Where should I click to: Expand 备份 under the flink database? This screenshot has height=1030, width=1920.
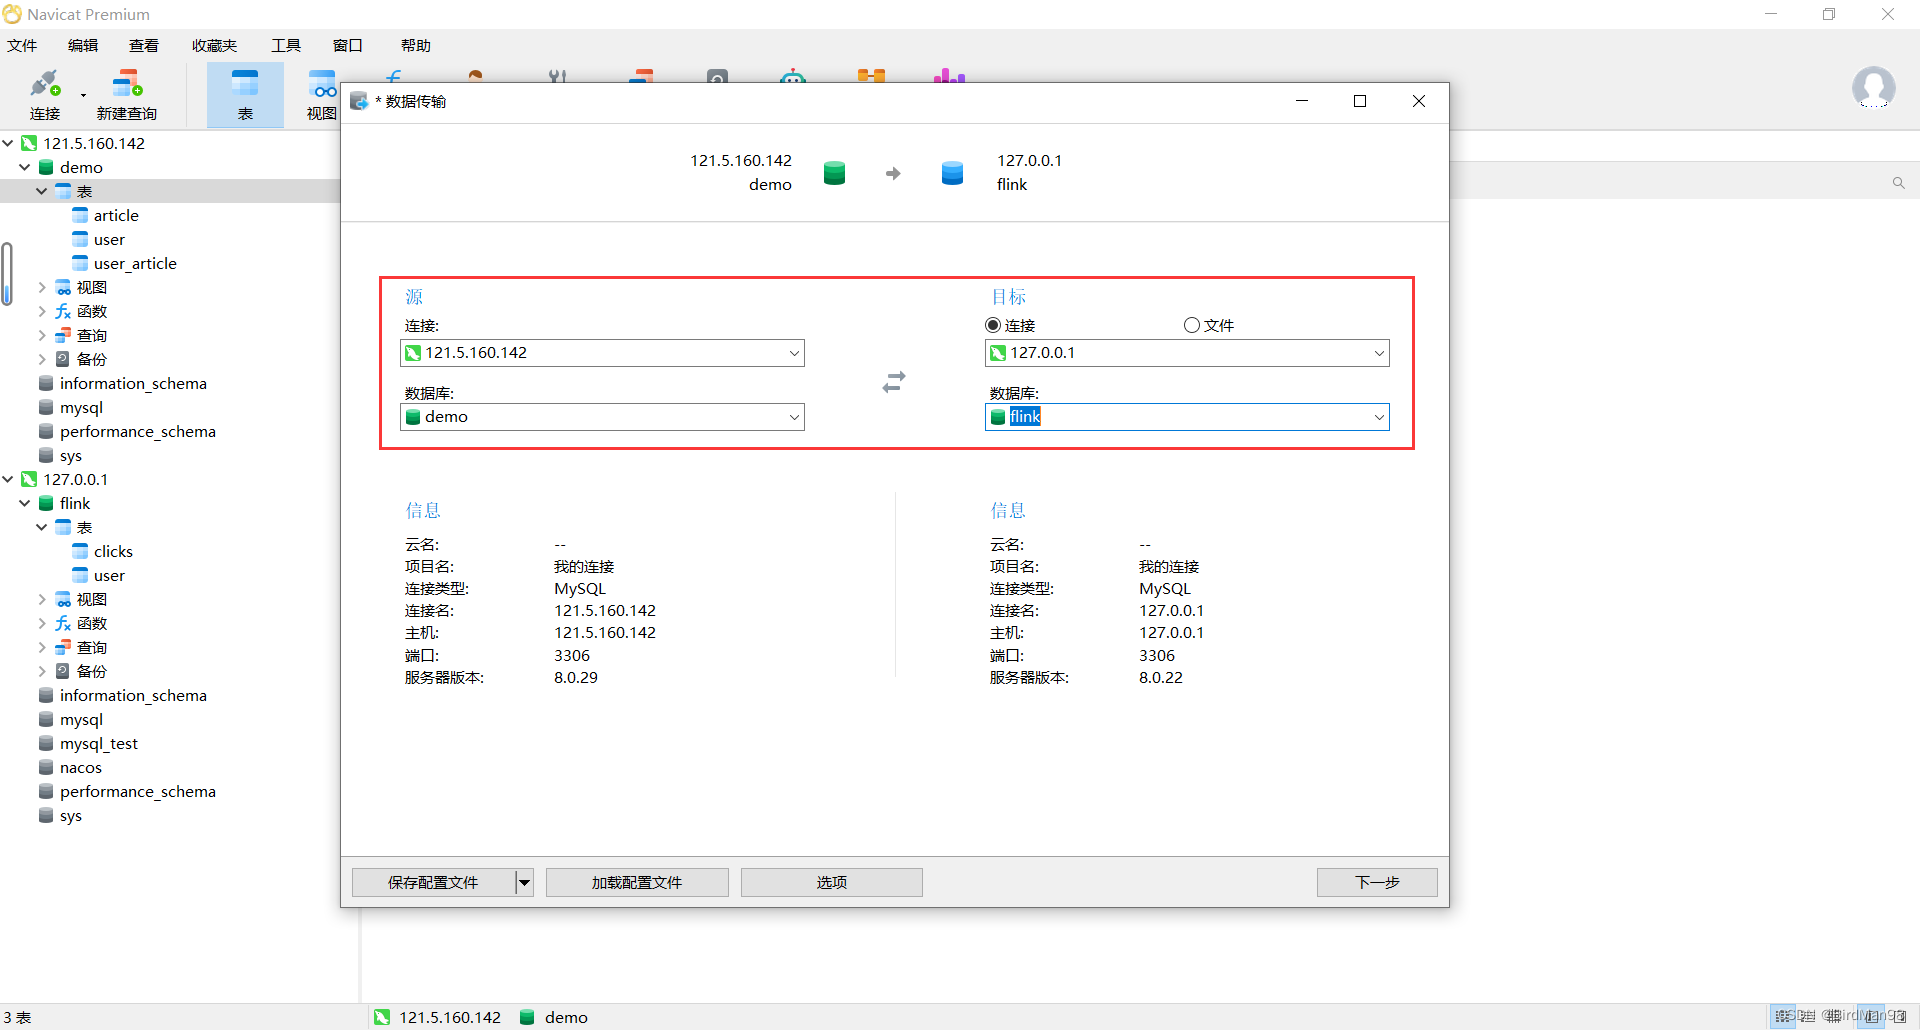click(42, 671)
